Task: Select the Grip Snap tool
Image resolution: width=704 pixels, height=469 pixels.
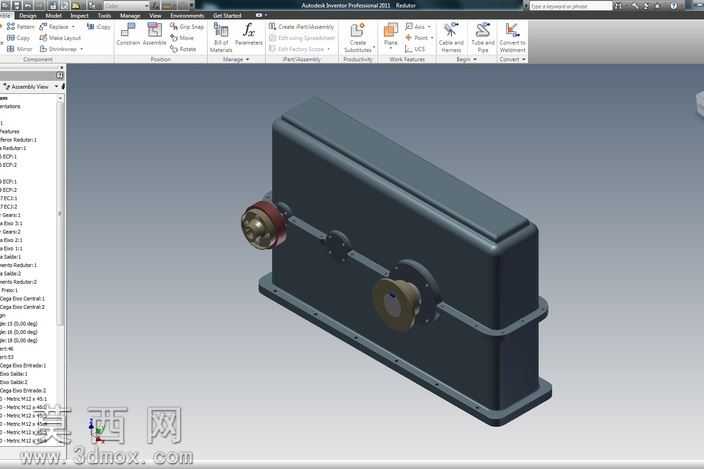Action: click(187, 27)
